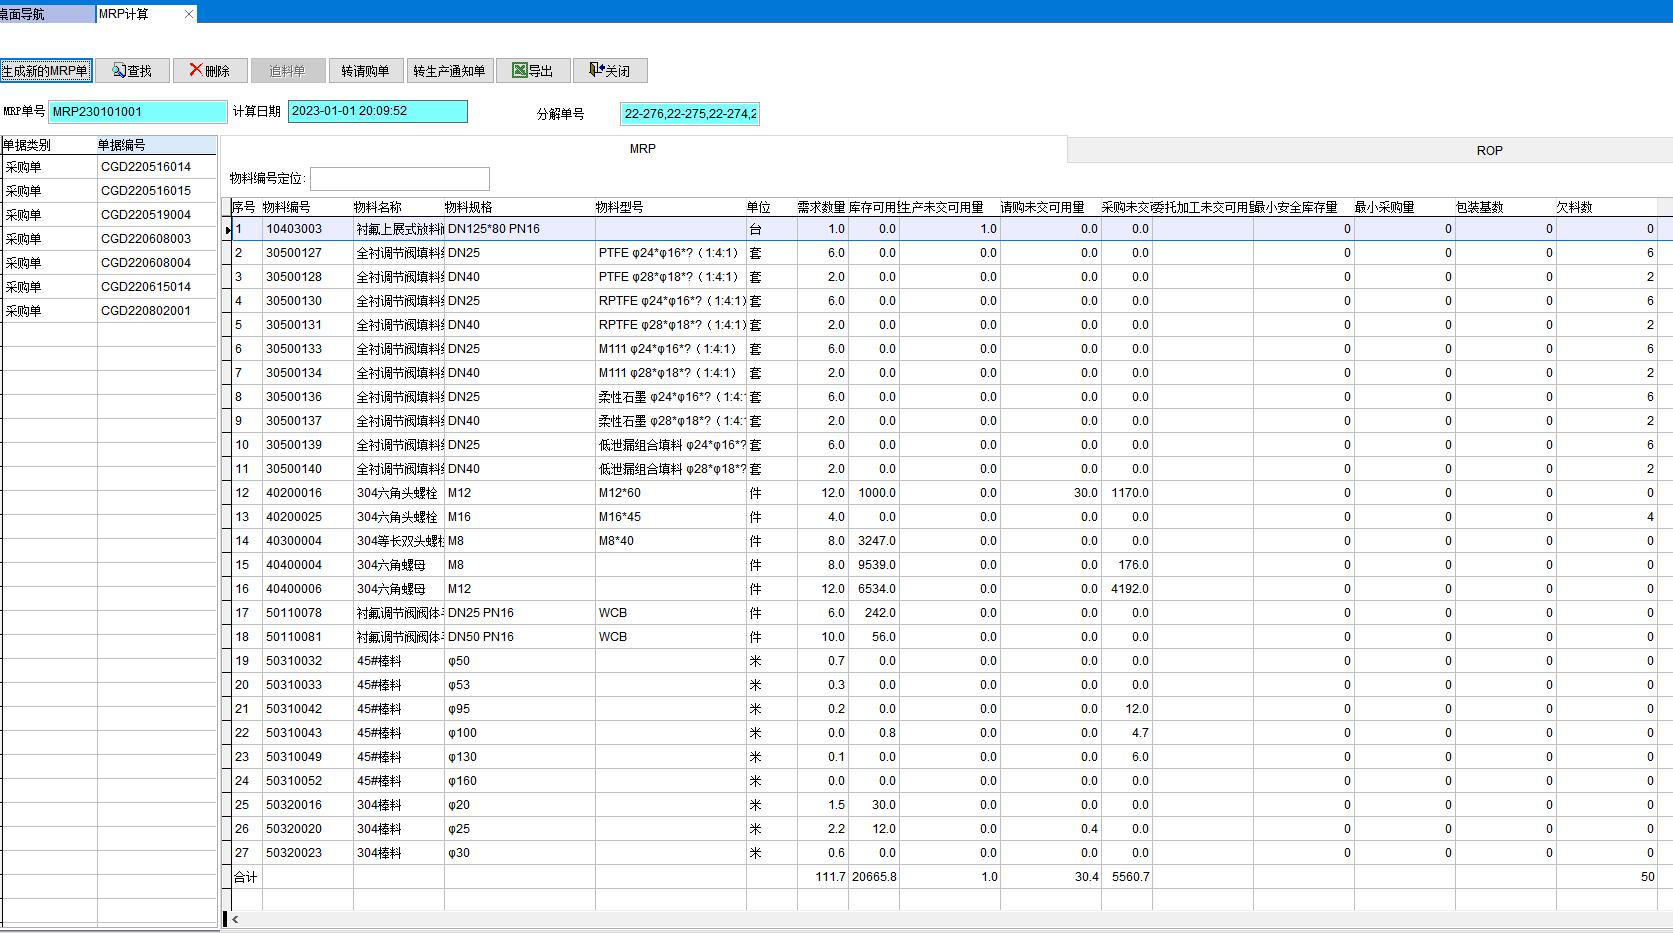Click the 计算日期 date field
Viewport: 1673px width, 933px height.
click(x=377, y=112)
